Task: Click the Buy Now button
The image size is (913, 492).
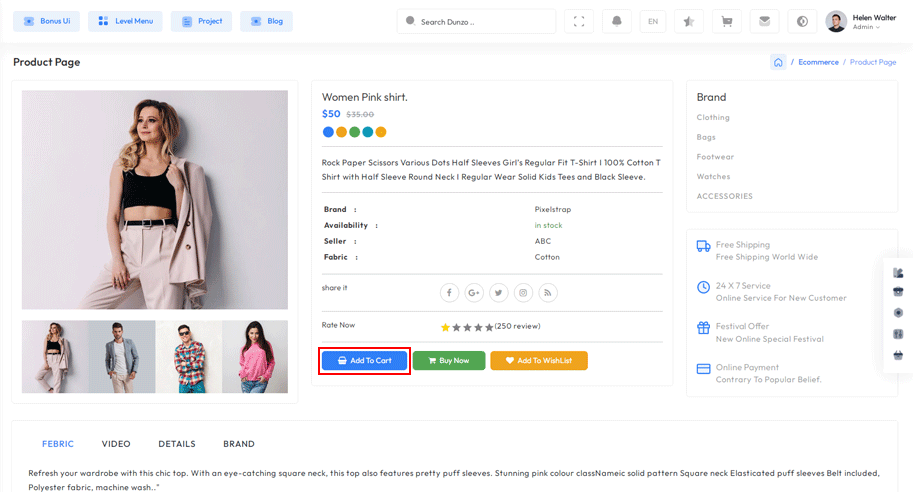Action: (449, 360)
